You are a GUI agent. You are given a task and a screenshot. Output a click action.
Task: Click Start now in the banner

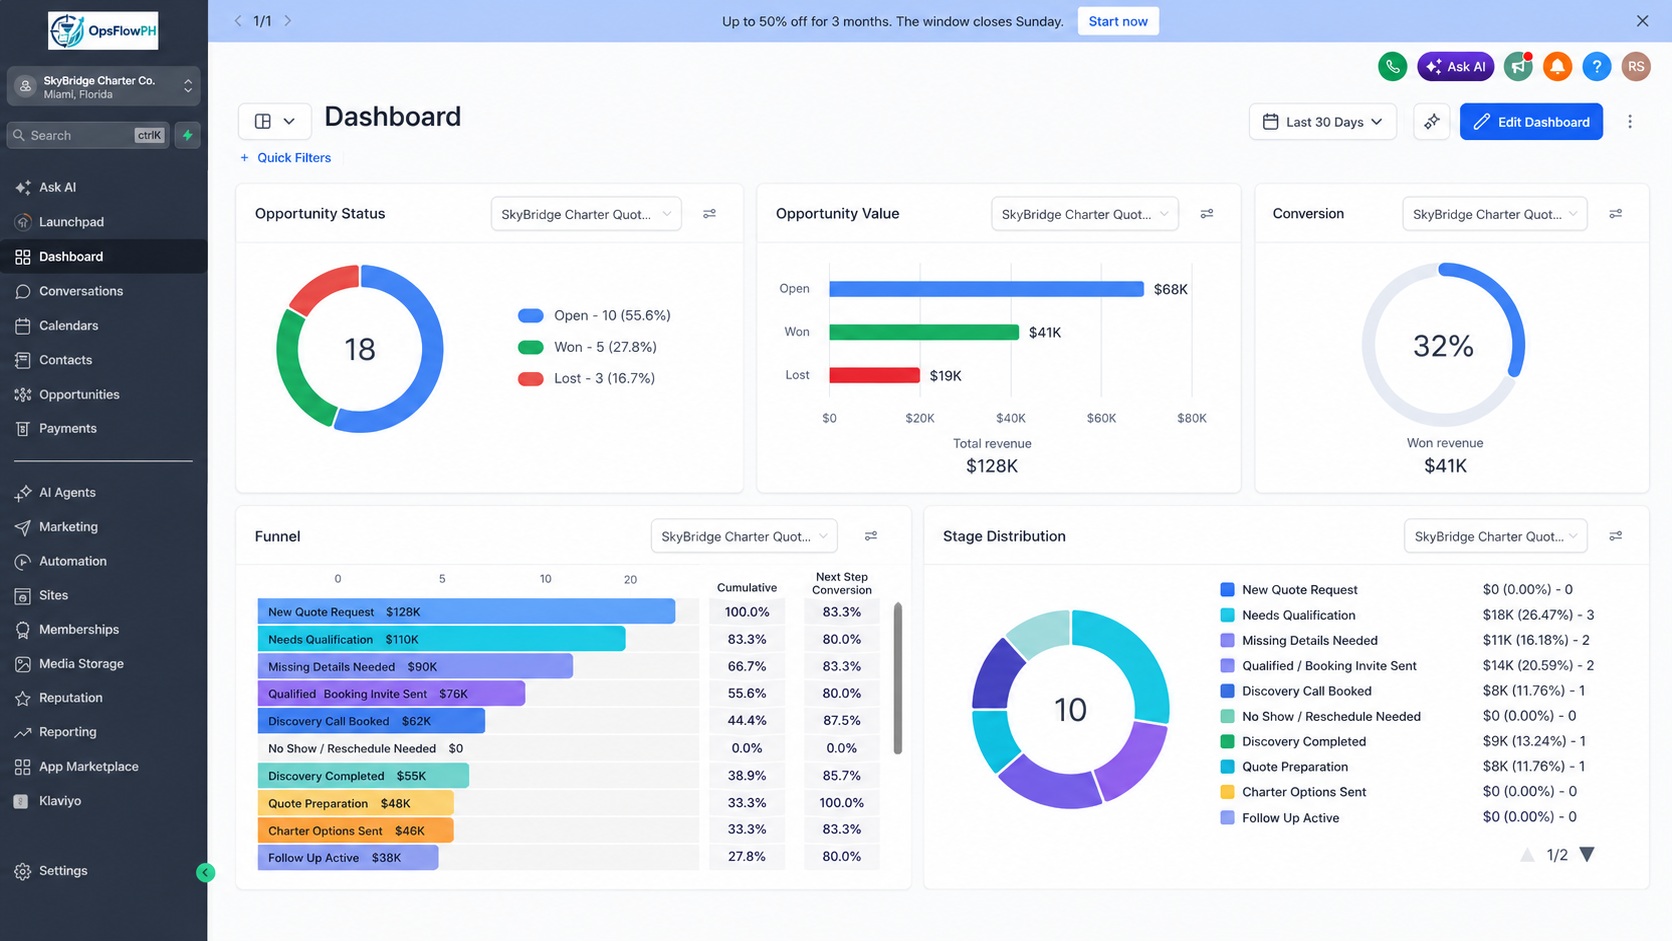pyautogui.click(x=1118, y=21)
